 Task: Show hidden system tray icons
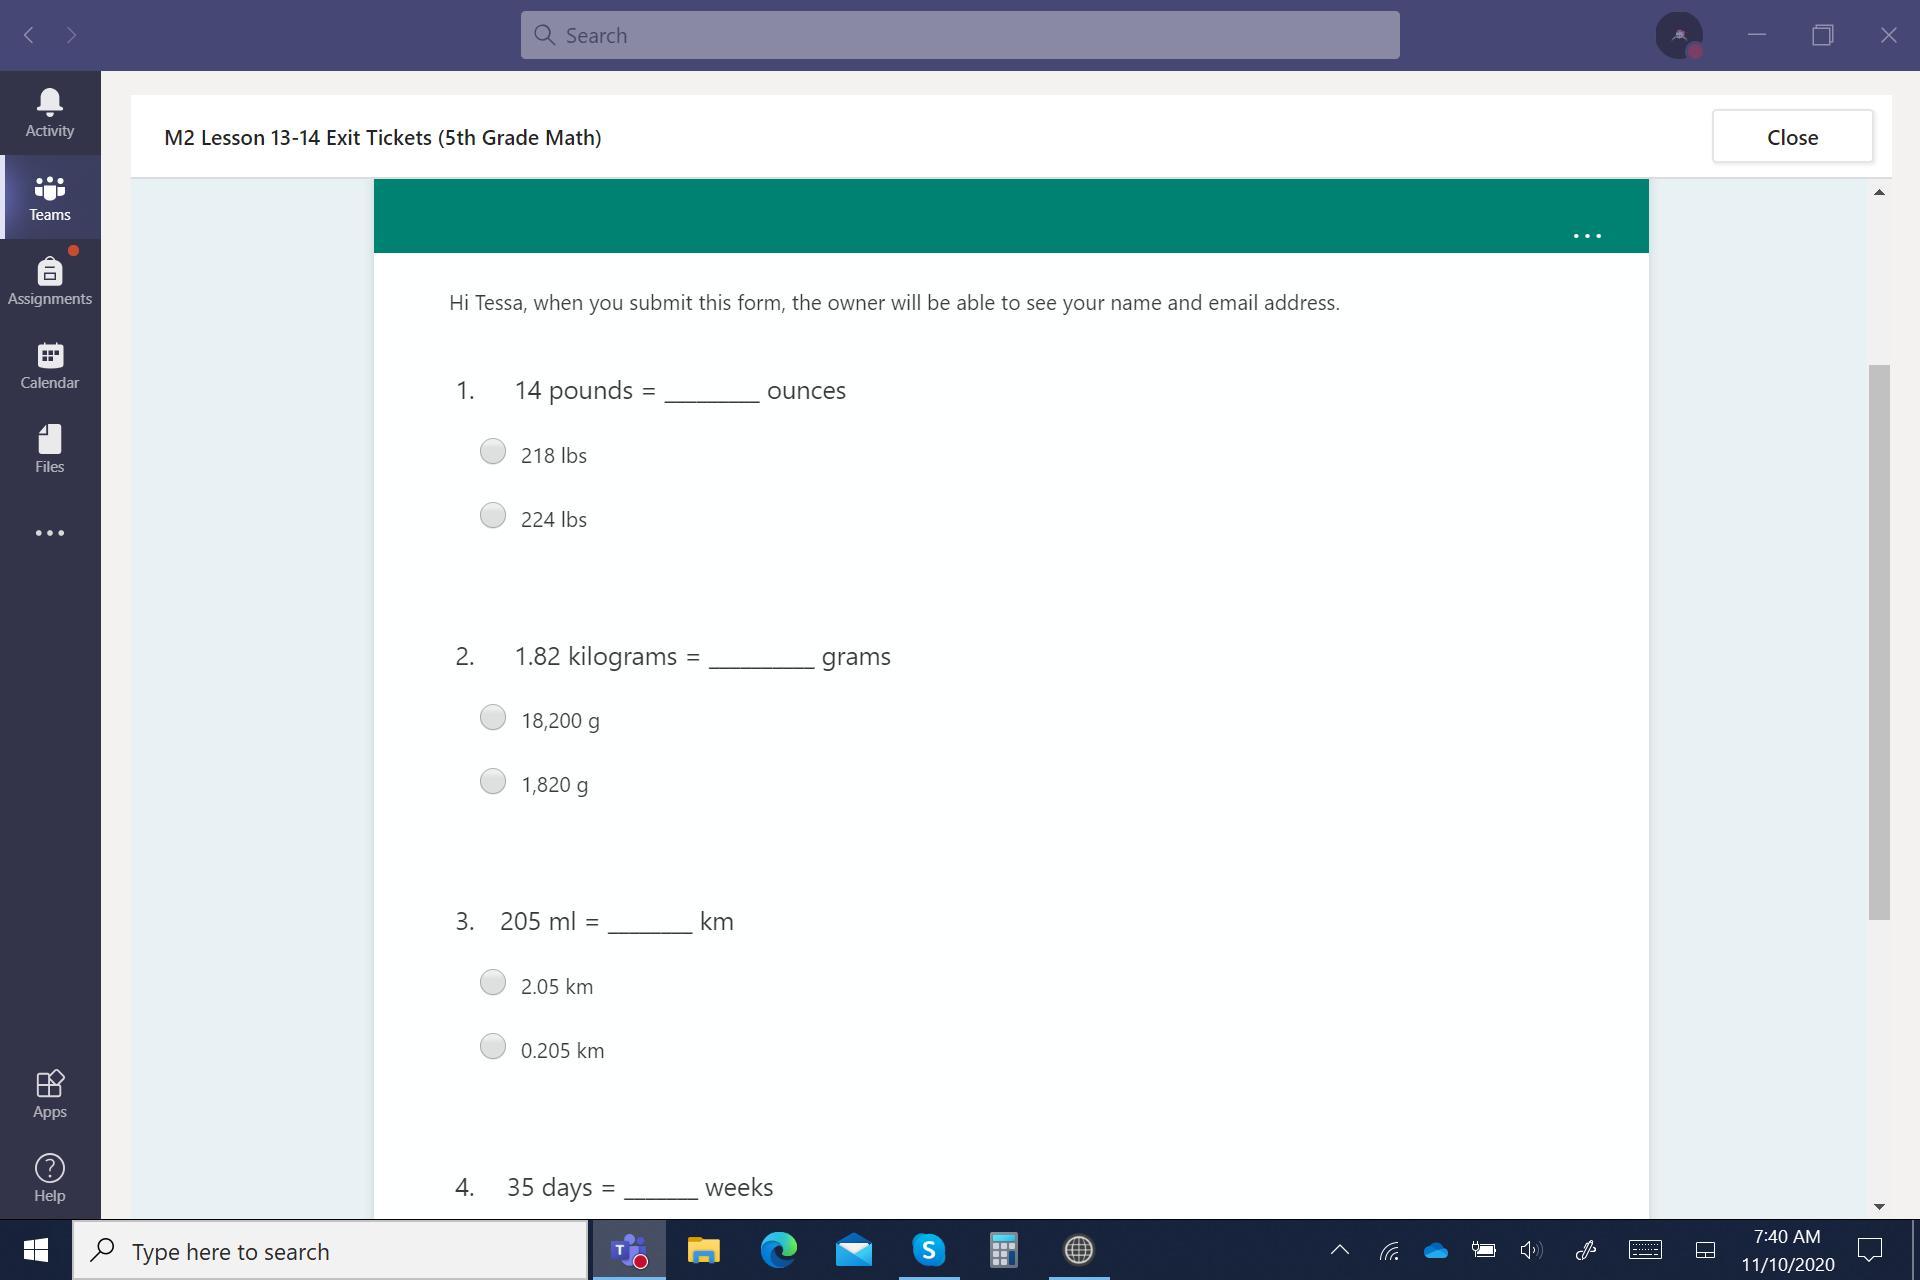click(1339, 1250)
